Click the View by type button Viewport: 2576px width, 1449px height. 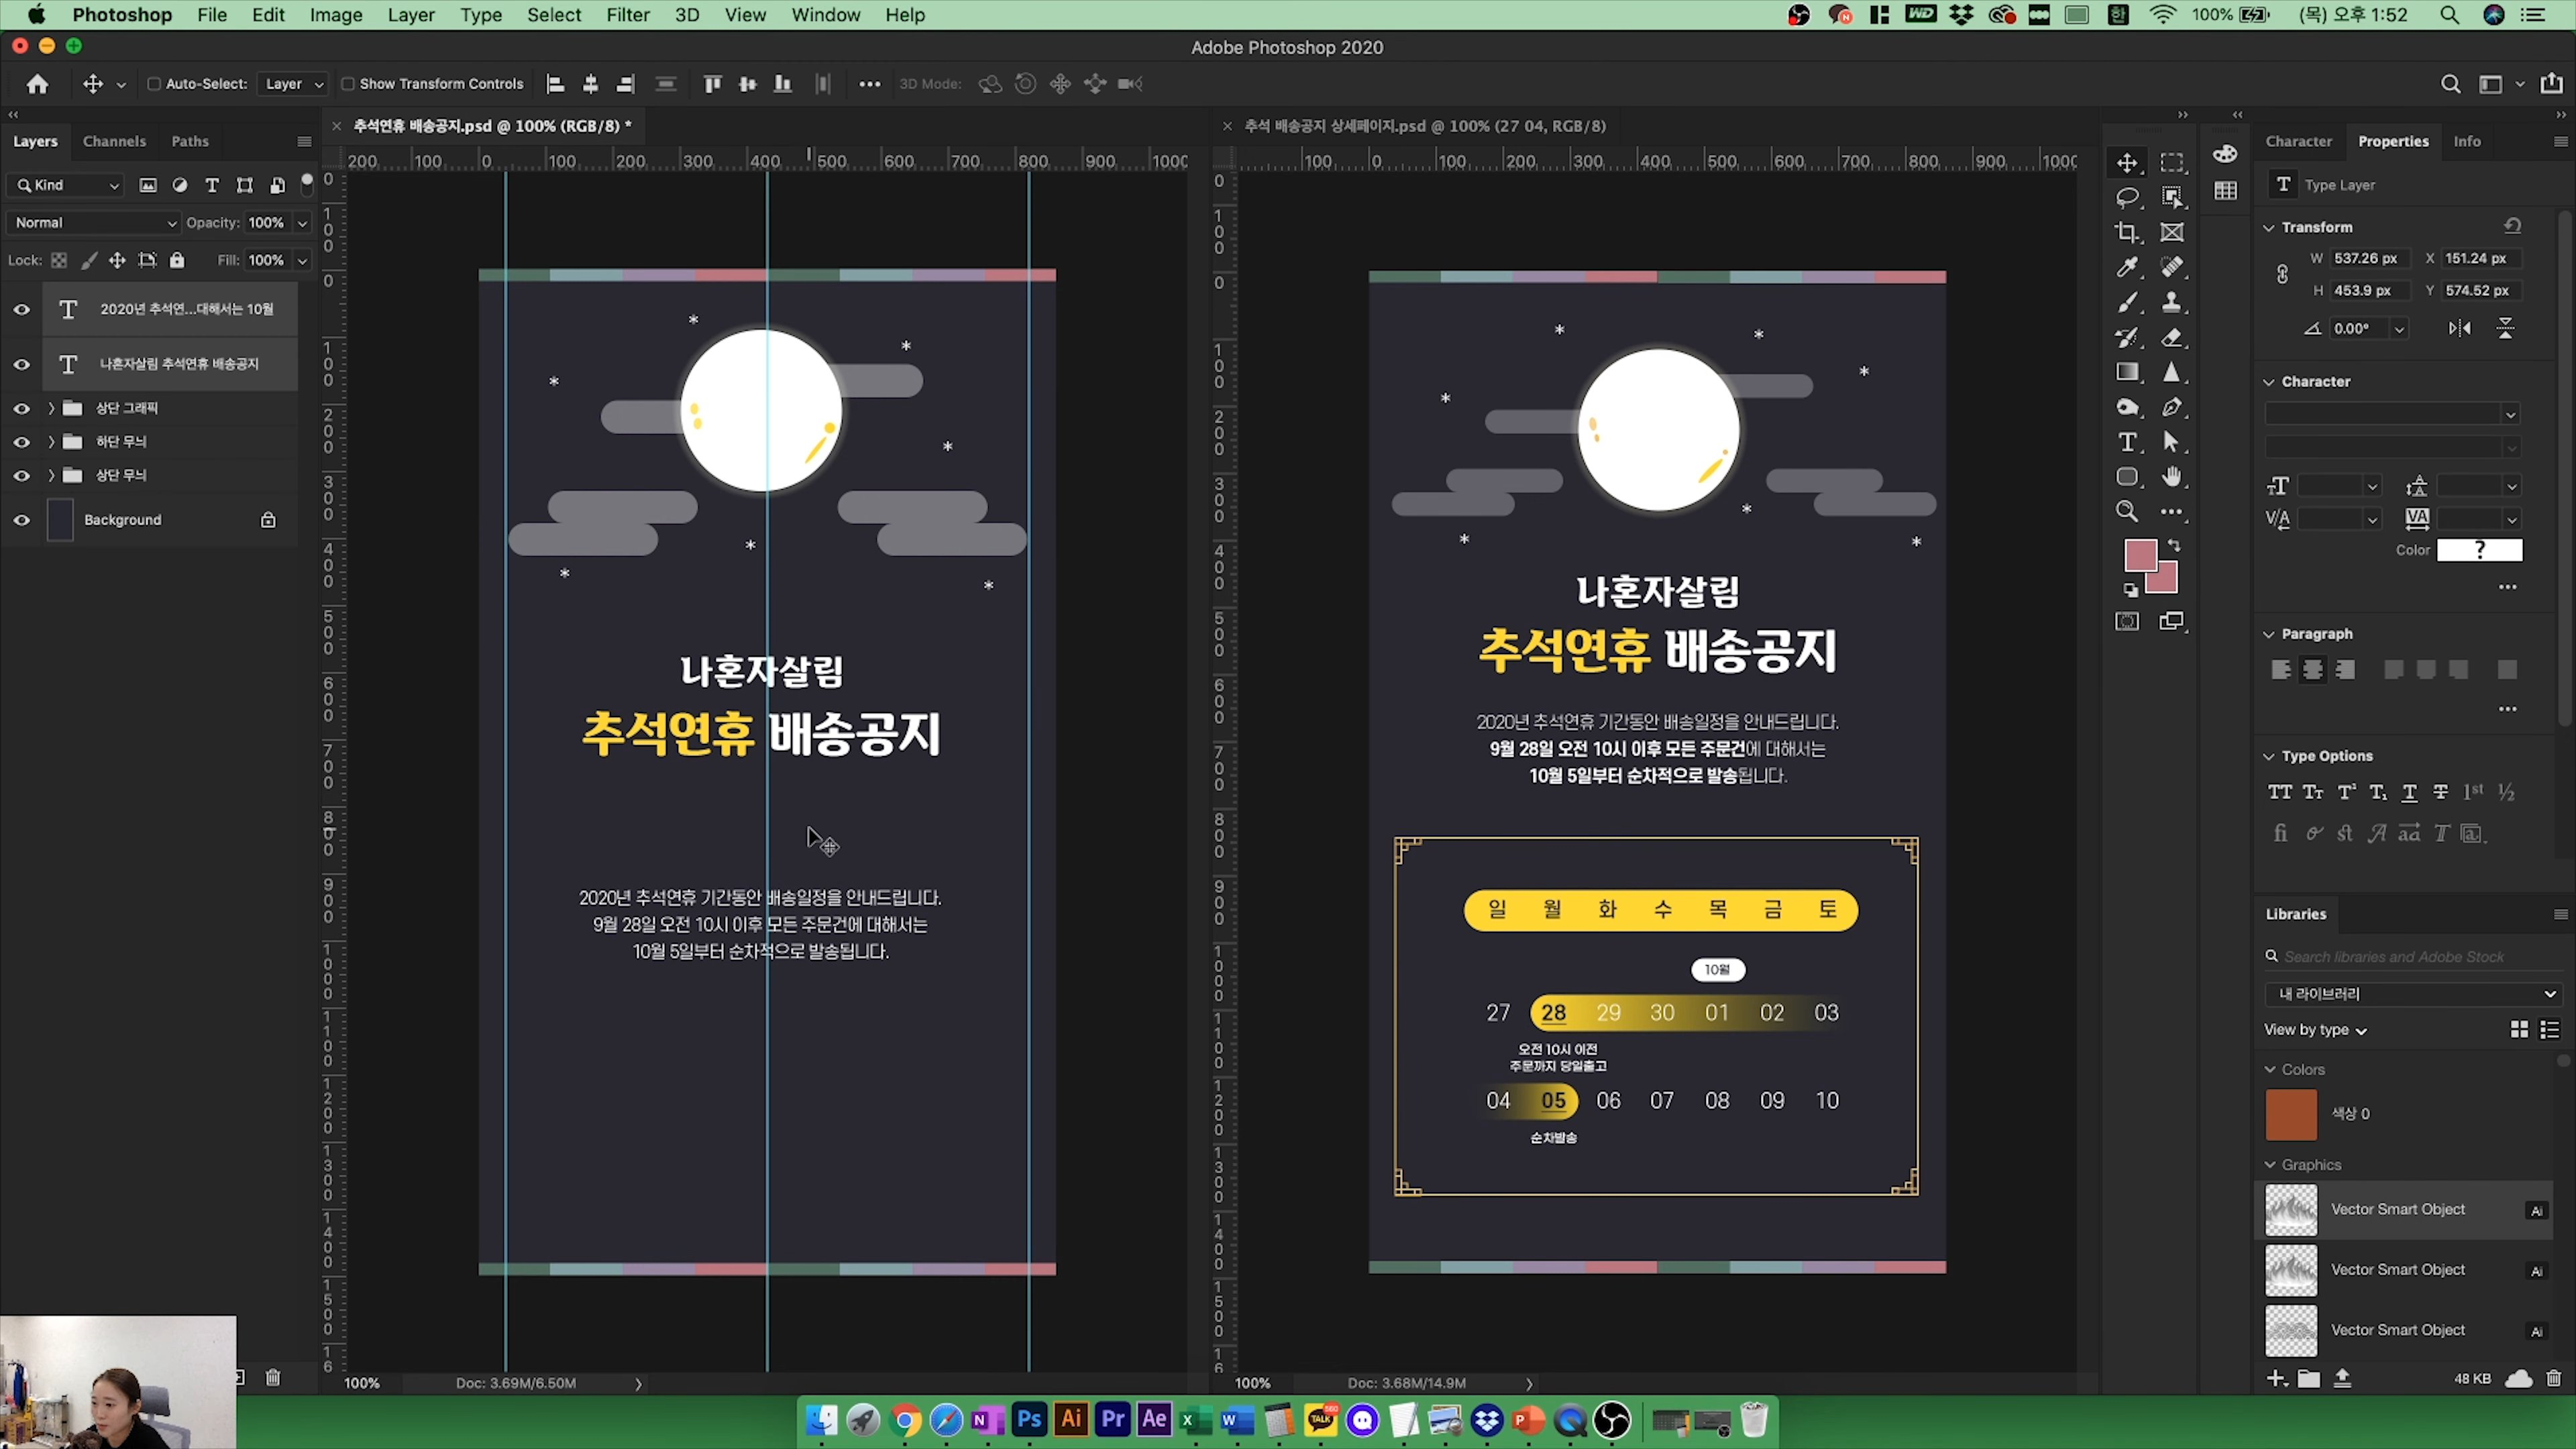2314,1030
